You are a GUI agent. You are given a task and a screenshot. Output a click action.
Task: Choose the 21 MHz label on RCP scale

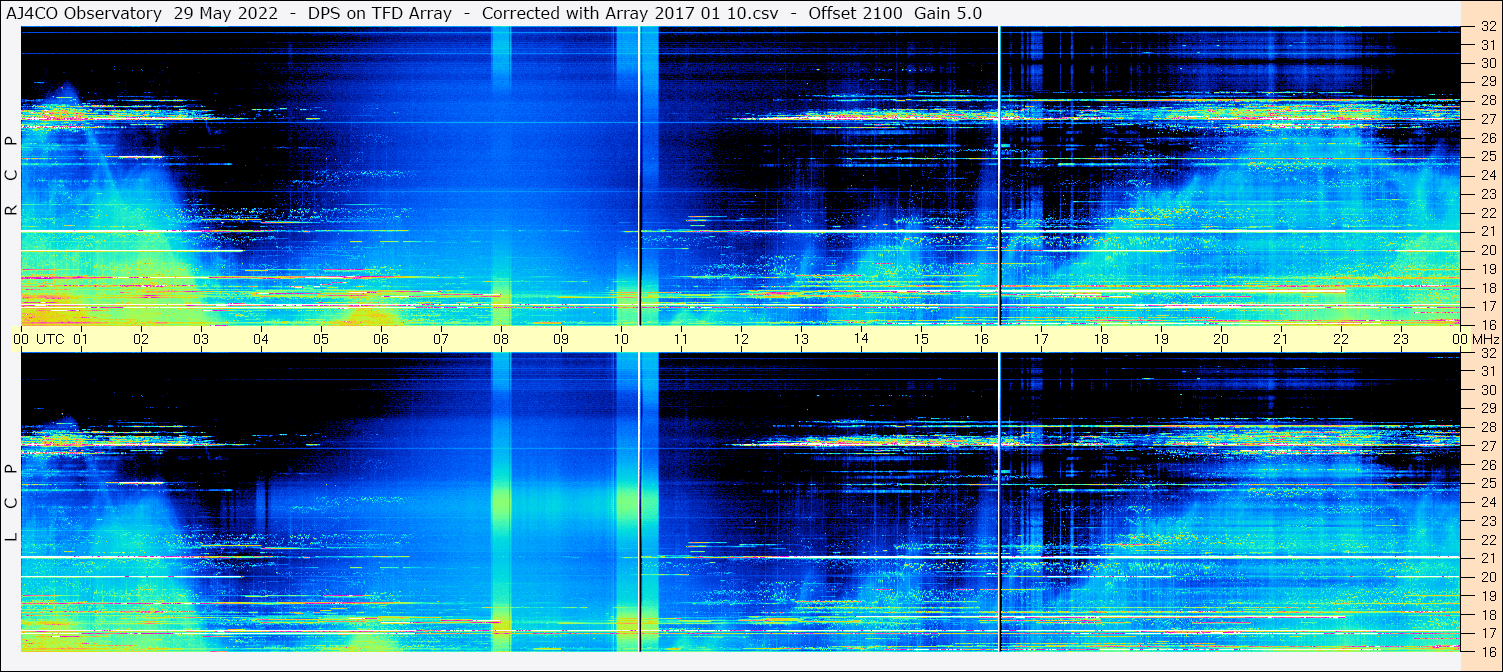(1487, 231)
